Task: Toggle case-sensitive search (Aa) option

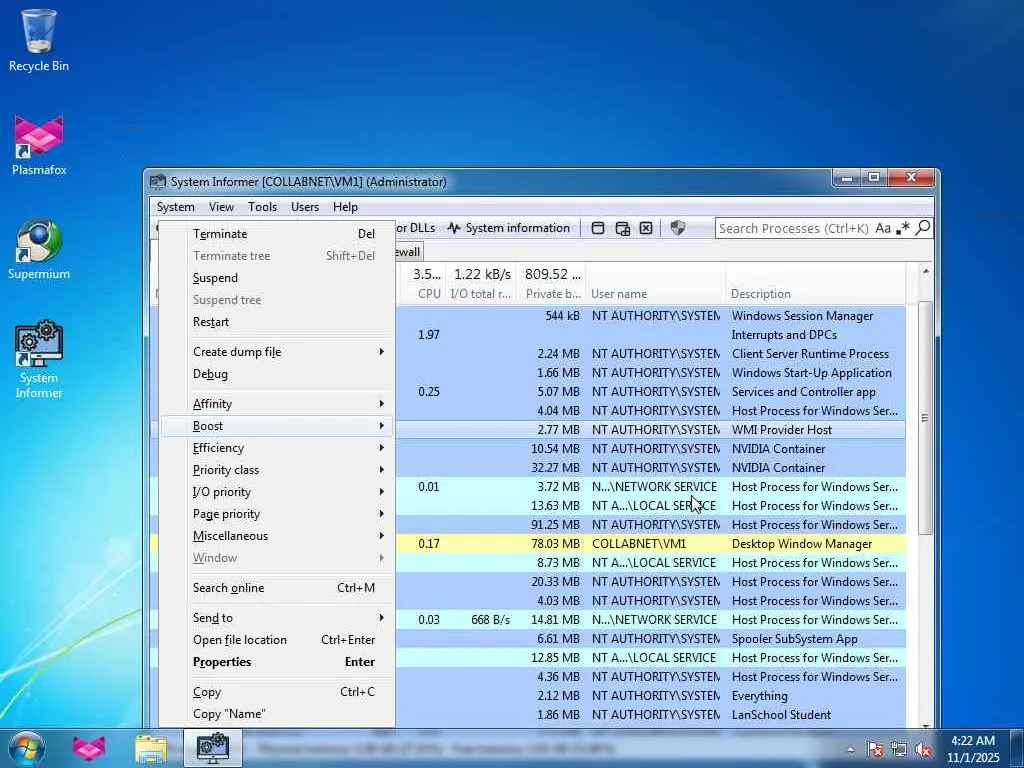Action: (x=883, y=228)
